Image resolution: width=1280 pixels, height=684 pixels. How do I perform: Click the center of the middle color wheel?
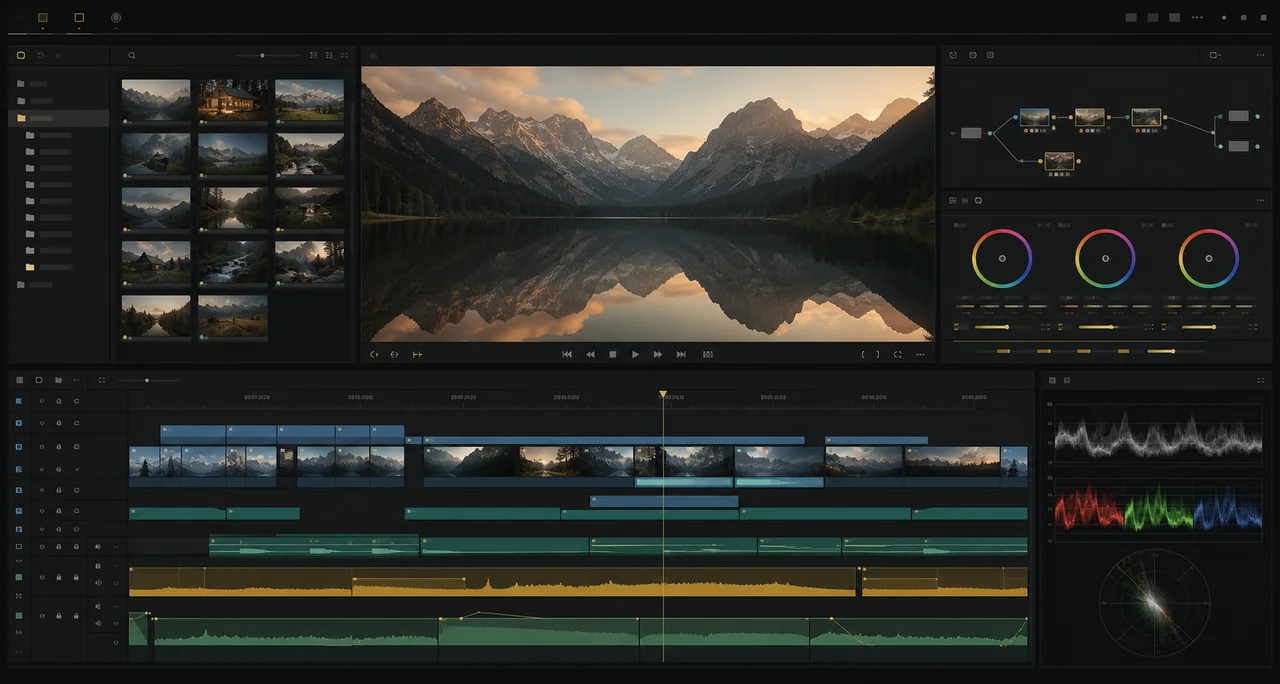point(1105,258)
